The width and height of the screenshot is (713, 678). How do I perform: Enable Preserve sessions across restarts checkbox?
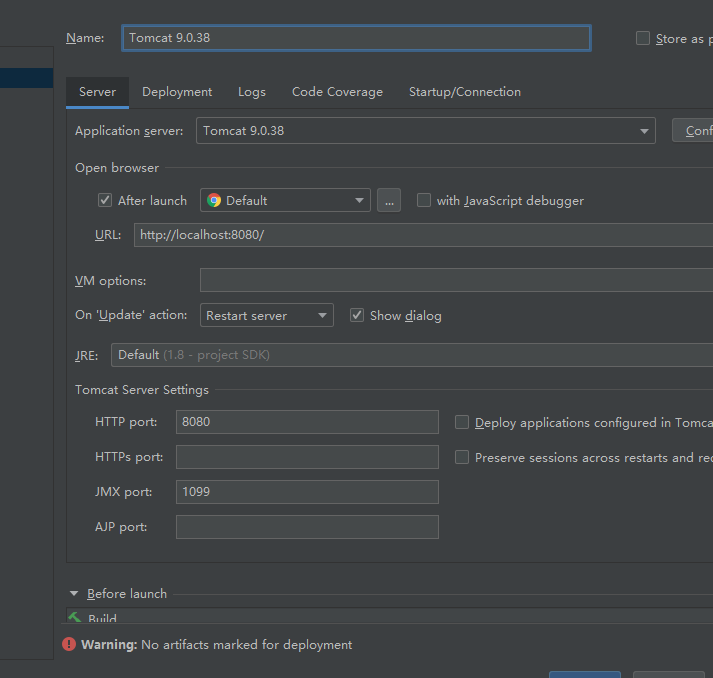[x=462, y=457]
